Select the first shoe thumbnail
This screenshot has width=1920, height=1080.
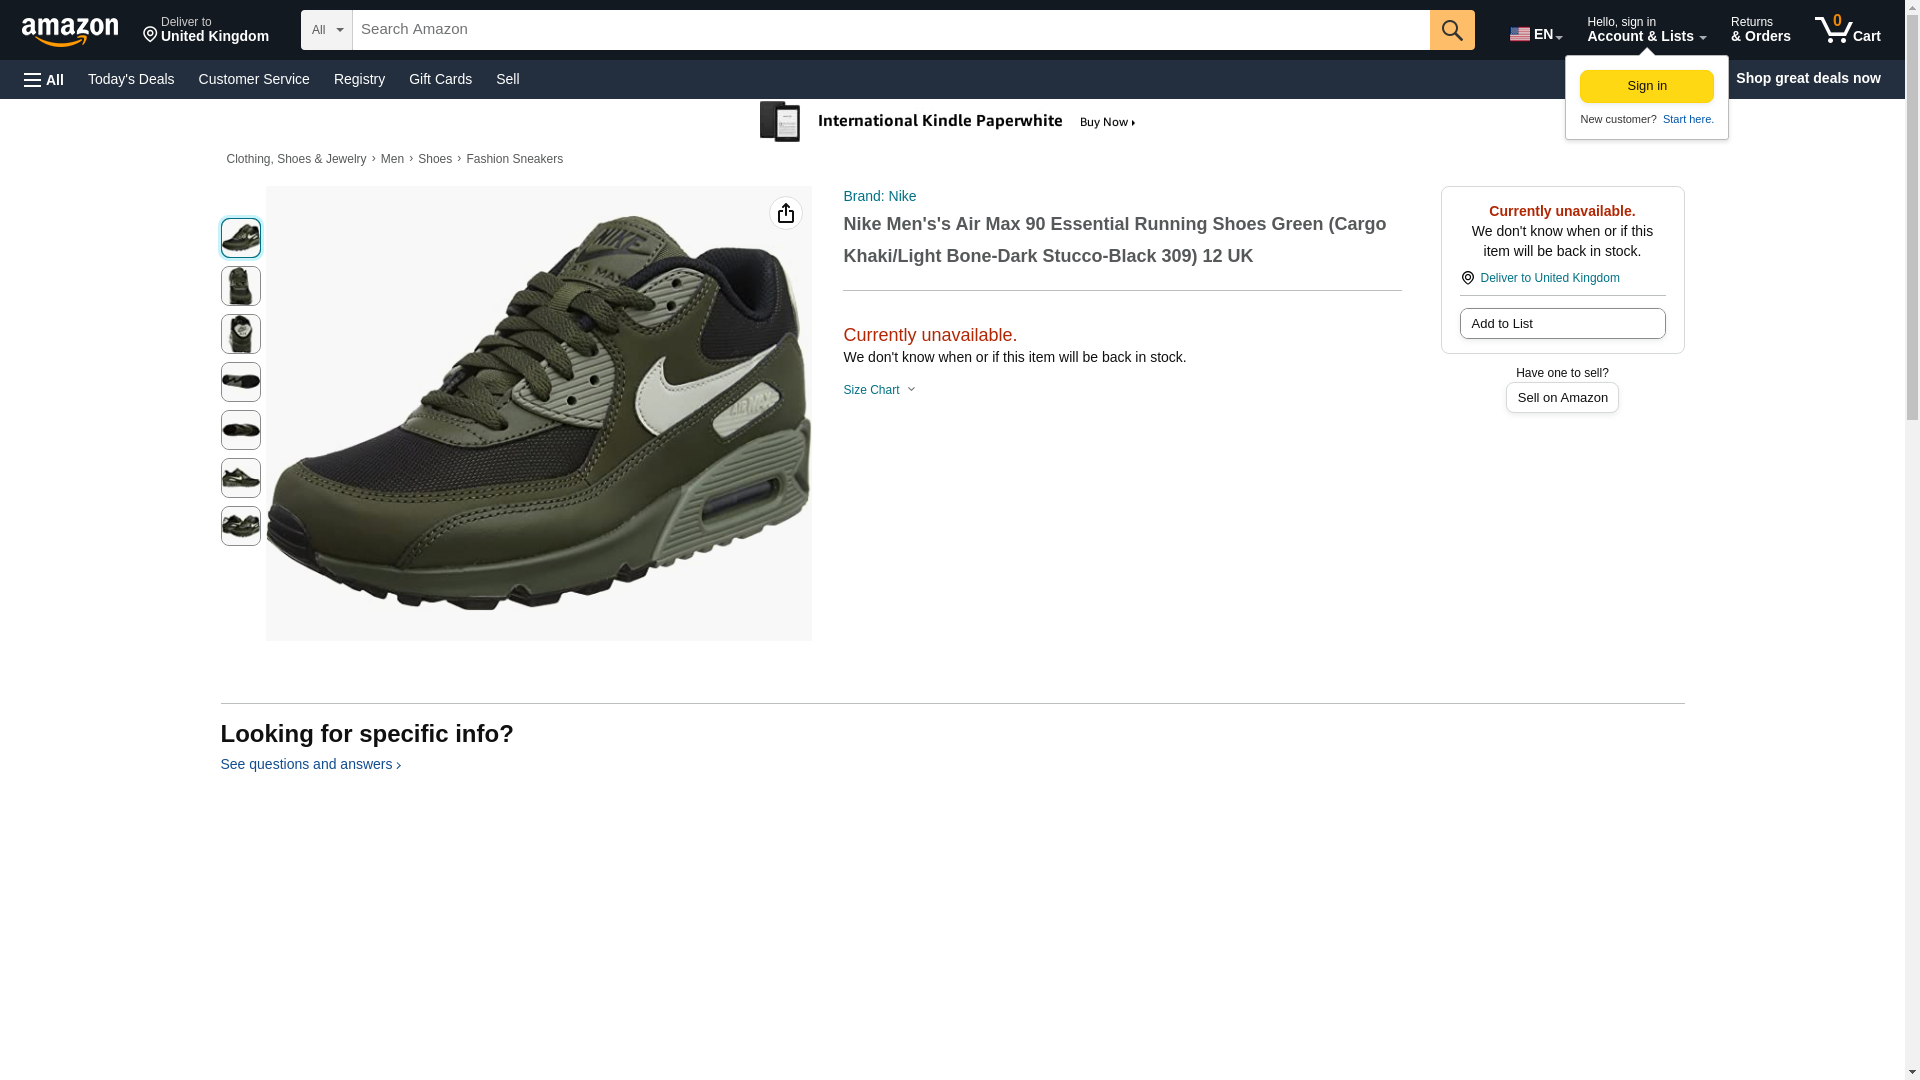(240, 238)
